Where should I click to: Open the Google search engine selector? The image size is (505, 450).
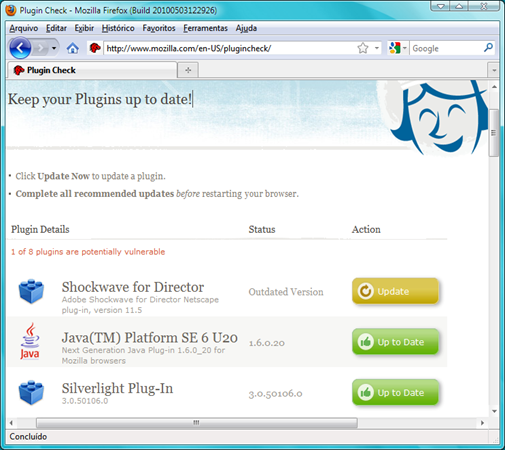click(x=398, y=48)
